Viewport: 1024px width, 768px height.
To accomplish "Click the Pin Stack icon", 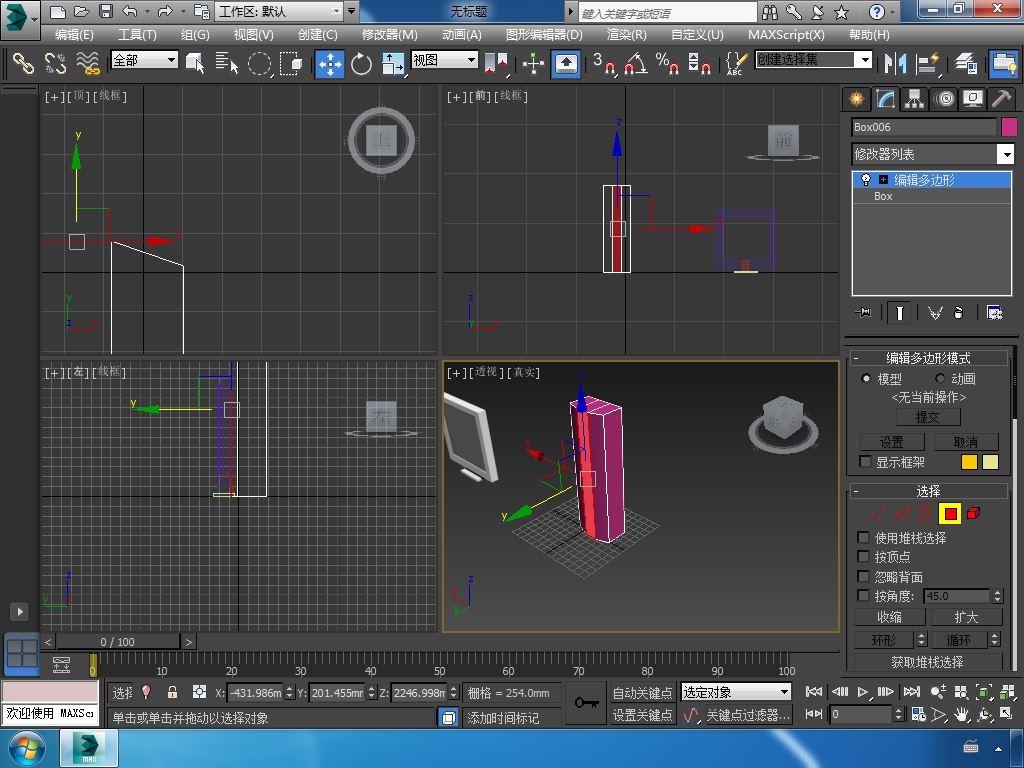I will pyautogui.click(x=863, y=313).
